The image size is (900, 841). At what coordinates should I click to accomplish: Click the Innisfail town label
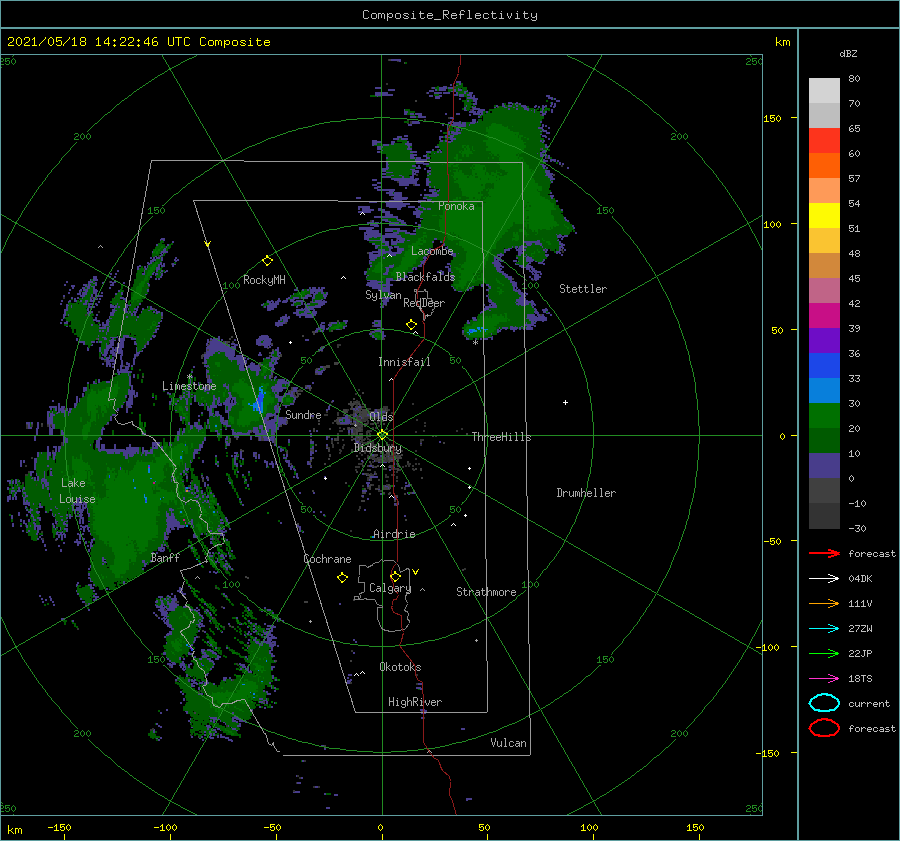click(404, 362)
